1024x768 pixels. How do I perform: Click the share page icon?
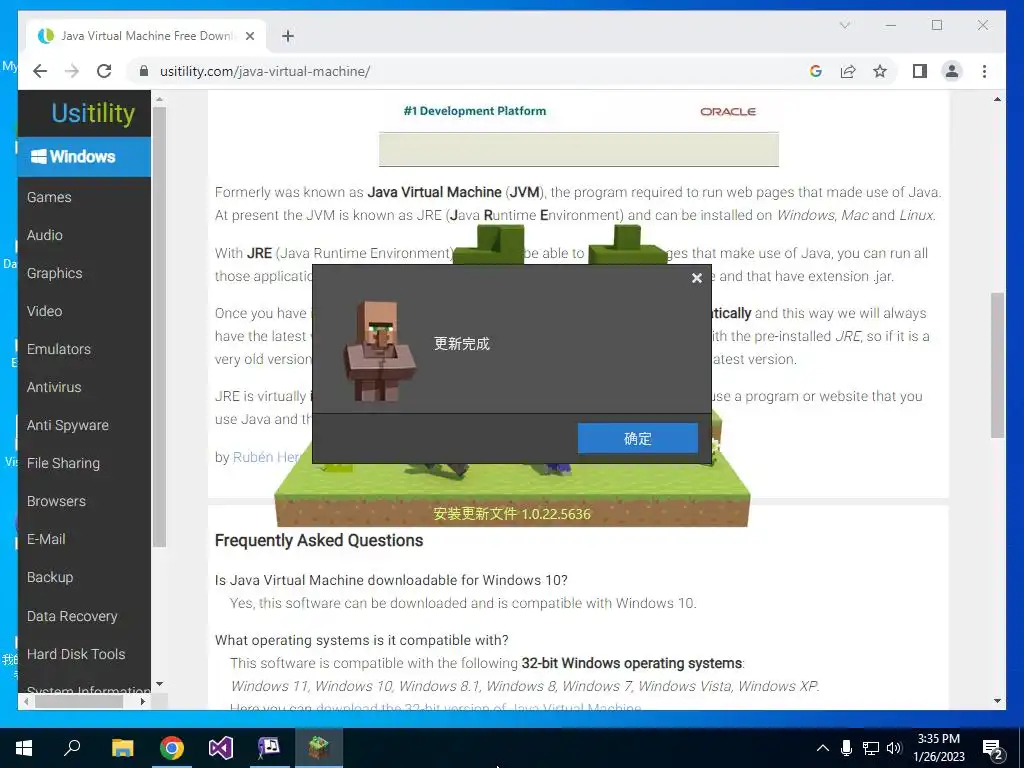click(x=848, y=71)
